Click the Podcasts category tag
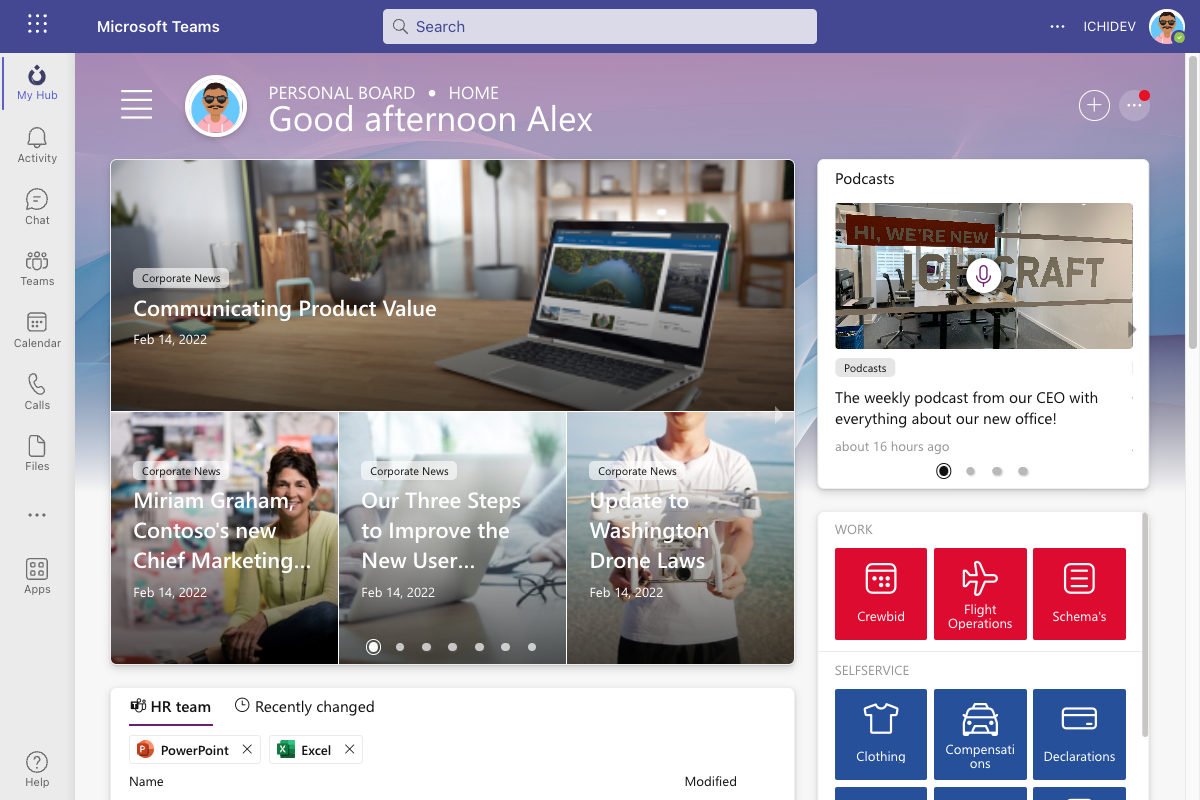This screenshot has height=800, width=1200. tap(865, 368)
